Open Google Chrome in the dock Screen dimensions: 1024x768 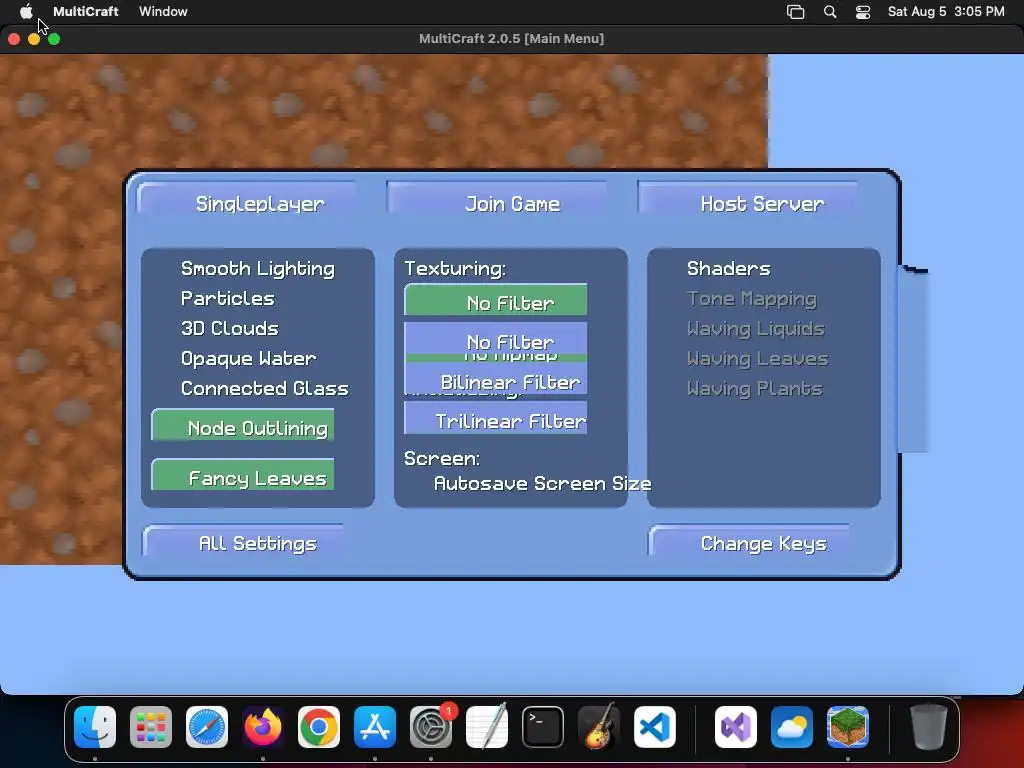[319, 727]
